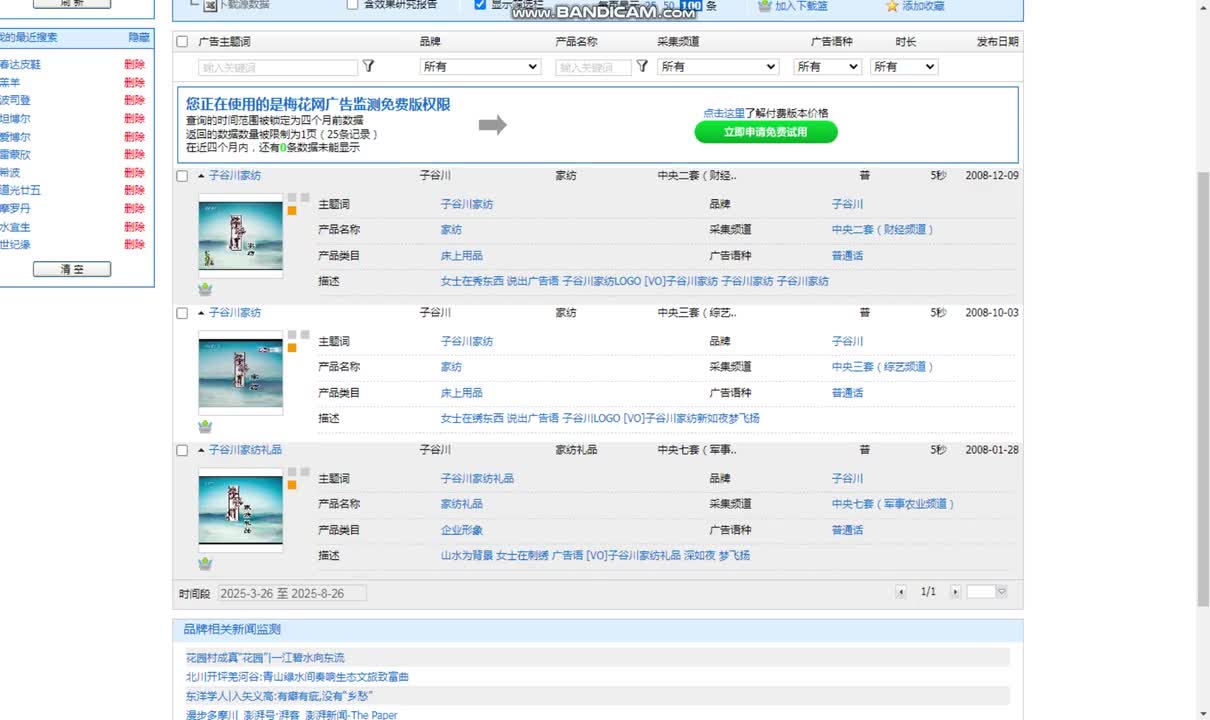Open the 广告语种 filter dropdown
This screenshot has width=1210, height=720.
[x=827, y=66]
